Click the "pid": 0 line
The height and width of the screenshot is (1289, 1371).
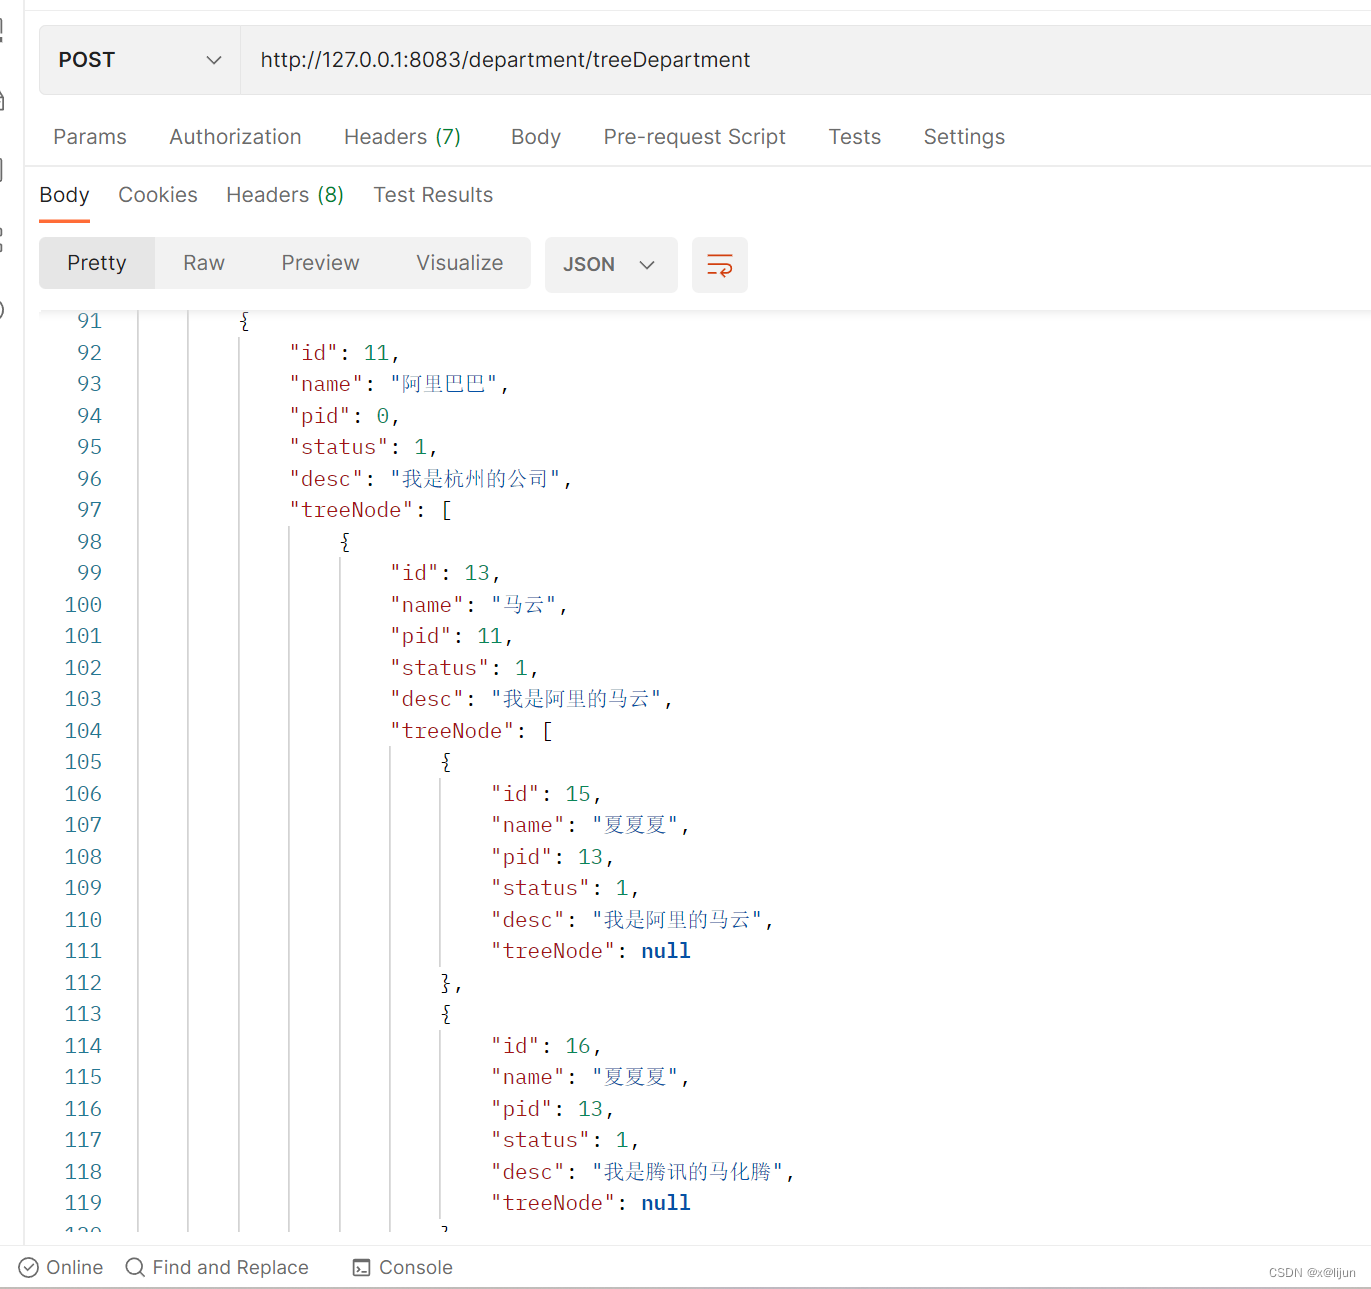click(x=345, y=416)
